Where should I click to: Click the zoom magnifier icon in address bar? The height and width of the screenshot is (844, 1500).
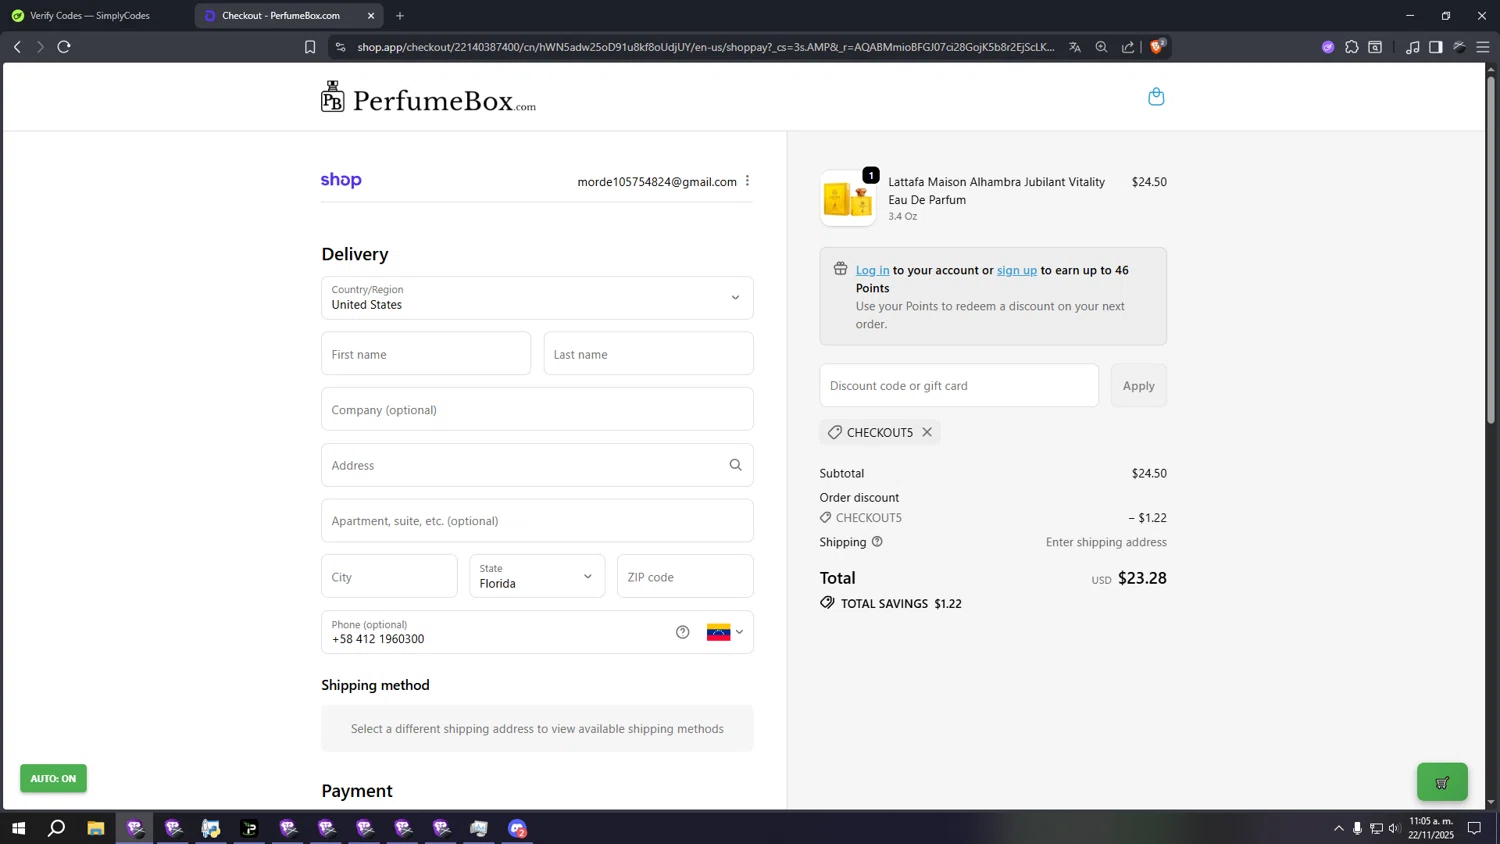(1101, 47)
